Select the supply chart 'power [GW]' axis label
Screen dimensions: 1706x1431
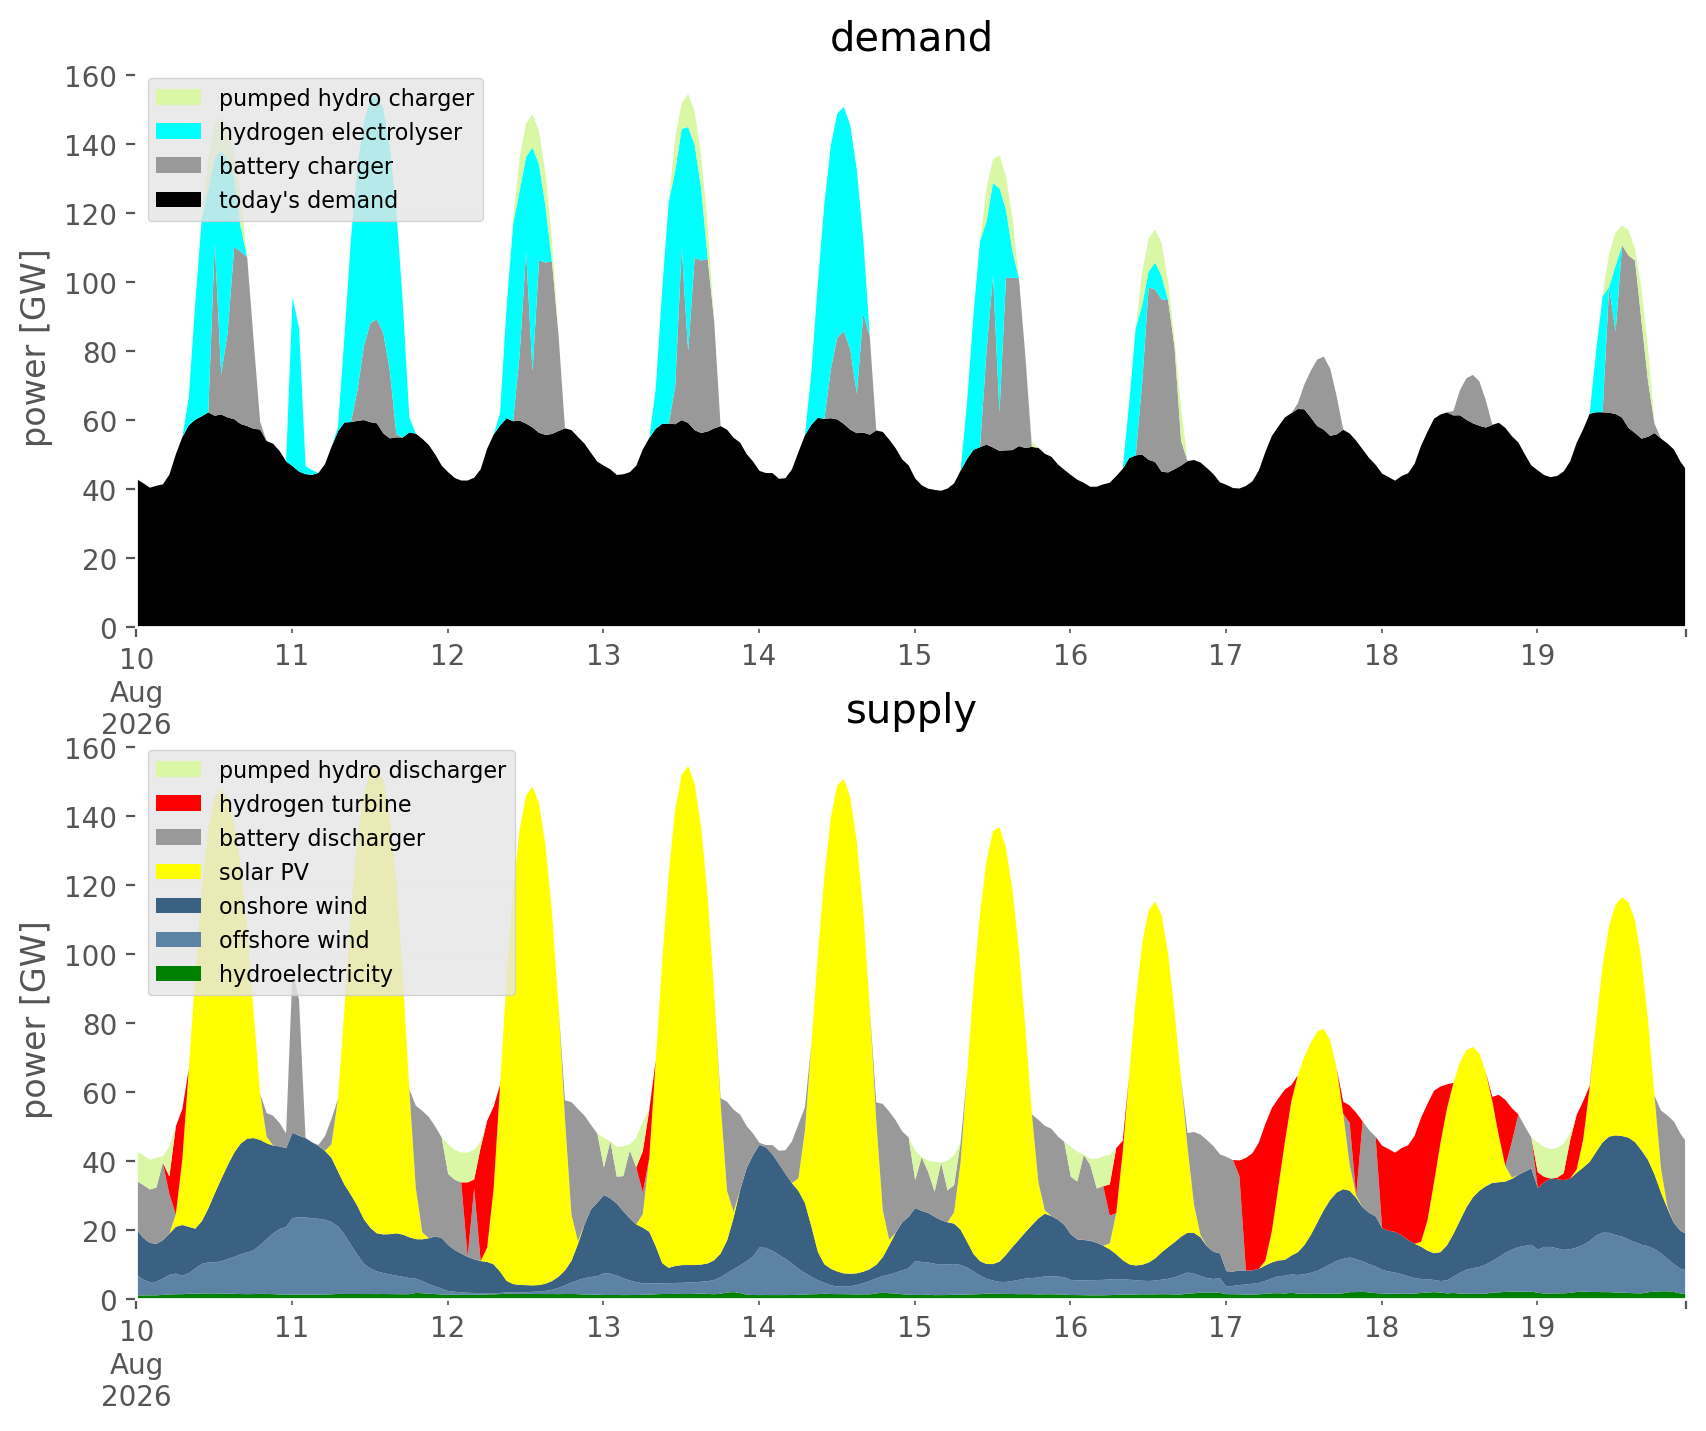[x=35, y=1022]
